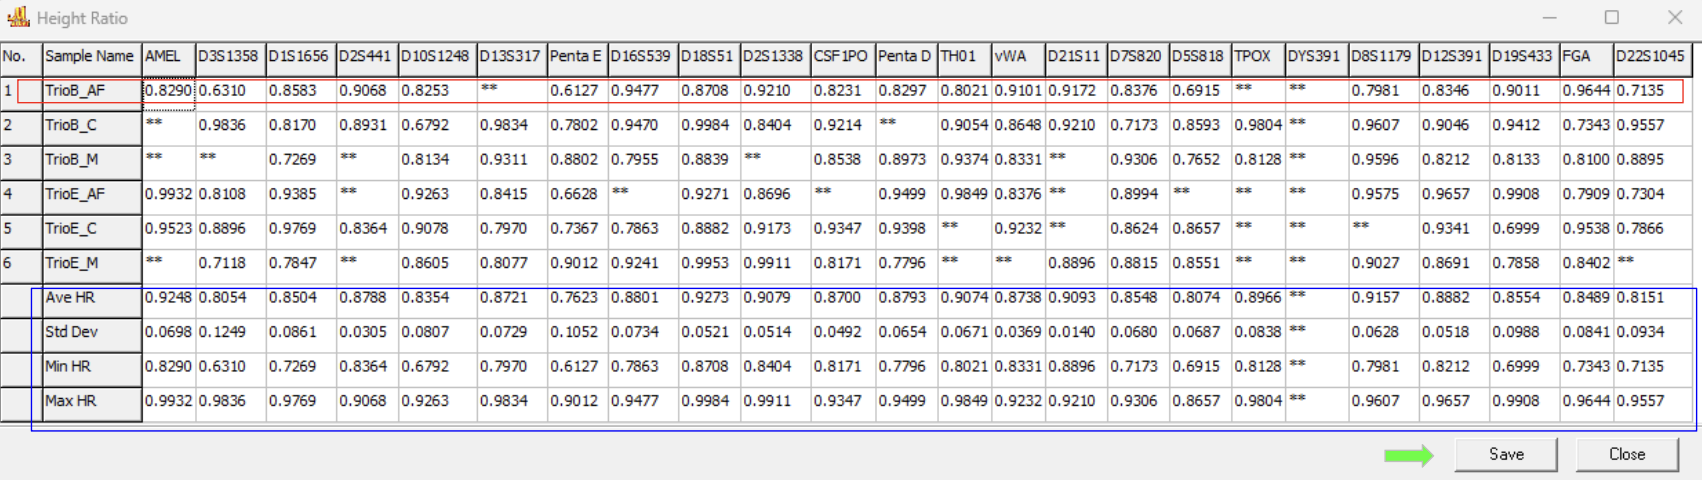Image resolution: width=1702 pixels, height=480 pixels.
Task: Maximize the Height Ratio window
Action: coord(1612,17)
